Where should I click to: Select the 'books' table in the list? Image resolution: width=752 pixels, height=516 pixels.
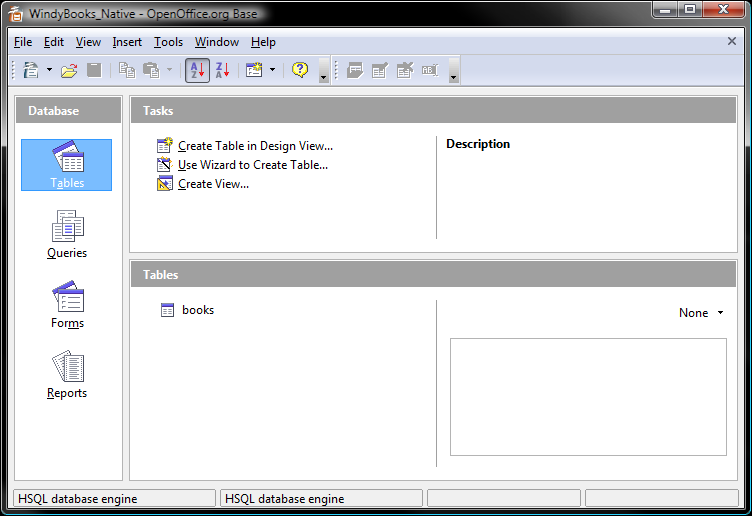pyautogui.click(x=197, y=310)
